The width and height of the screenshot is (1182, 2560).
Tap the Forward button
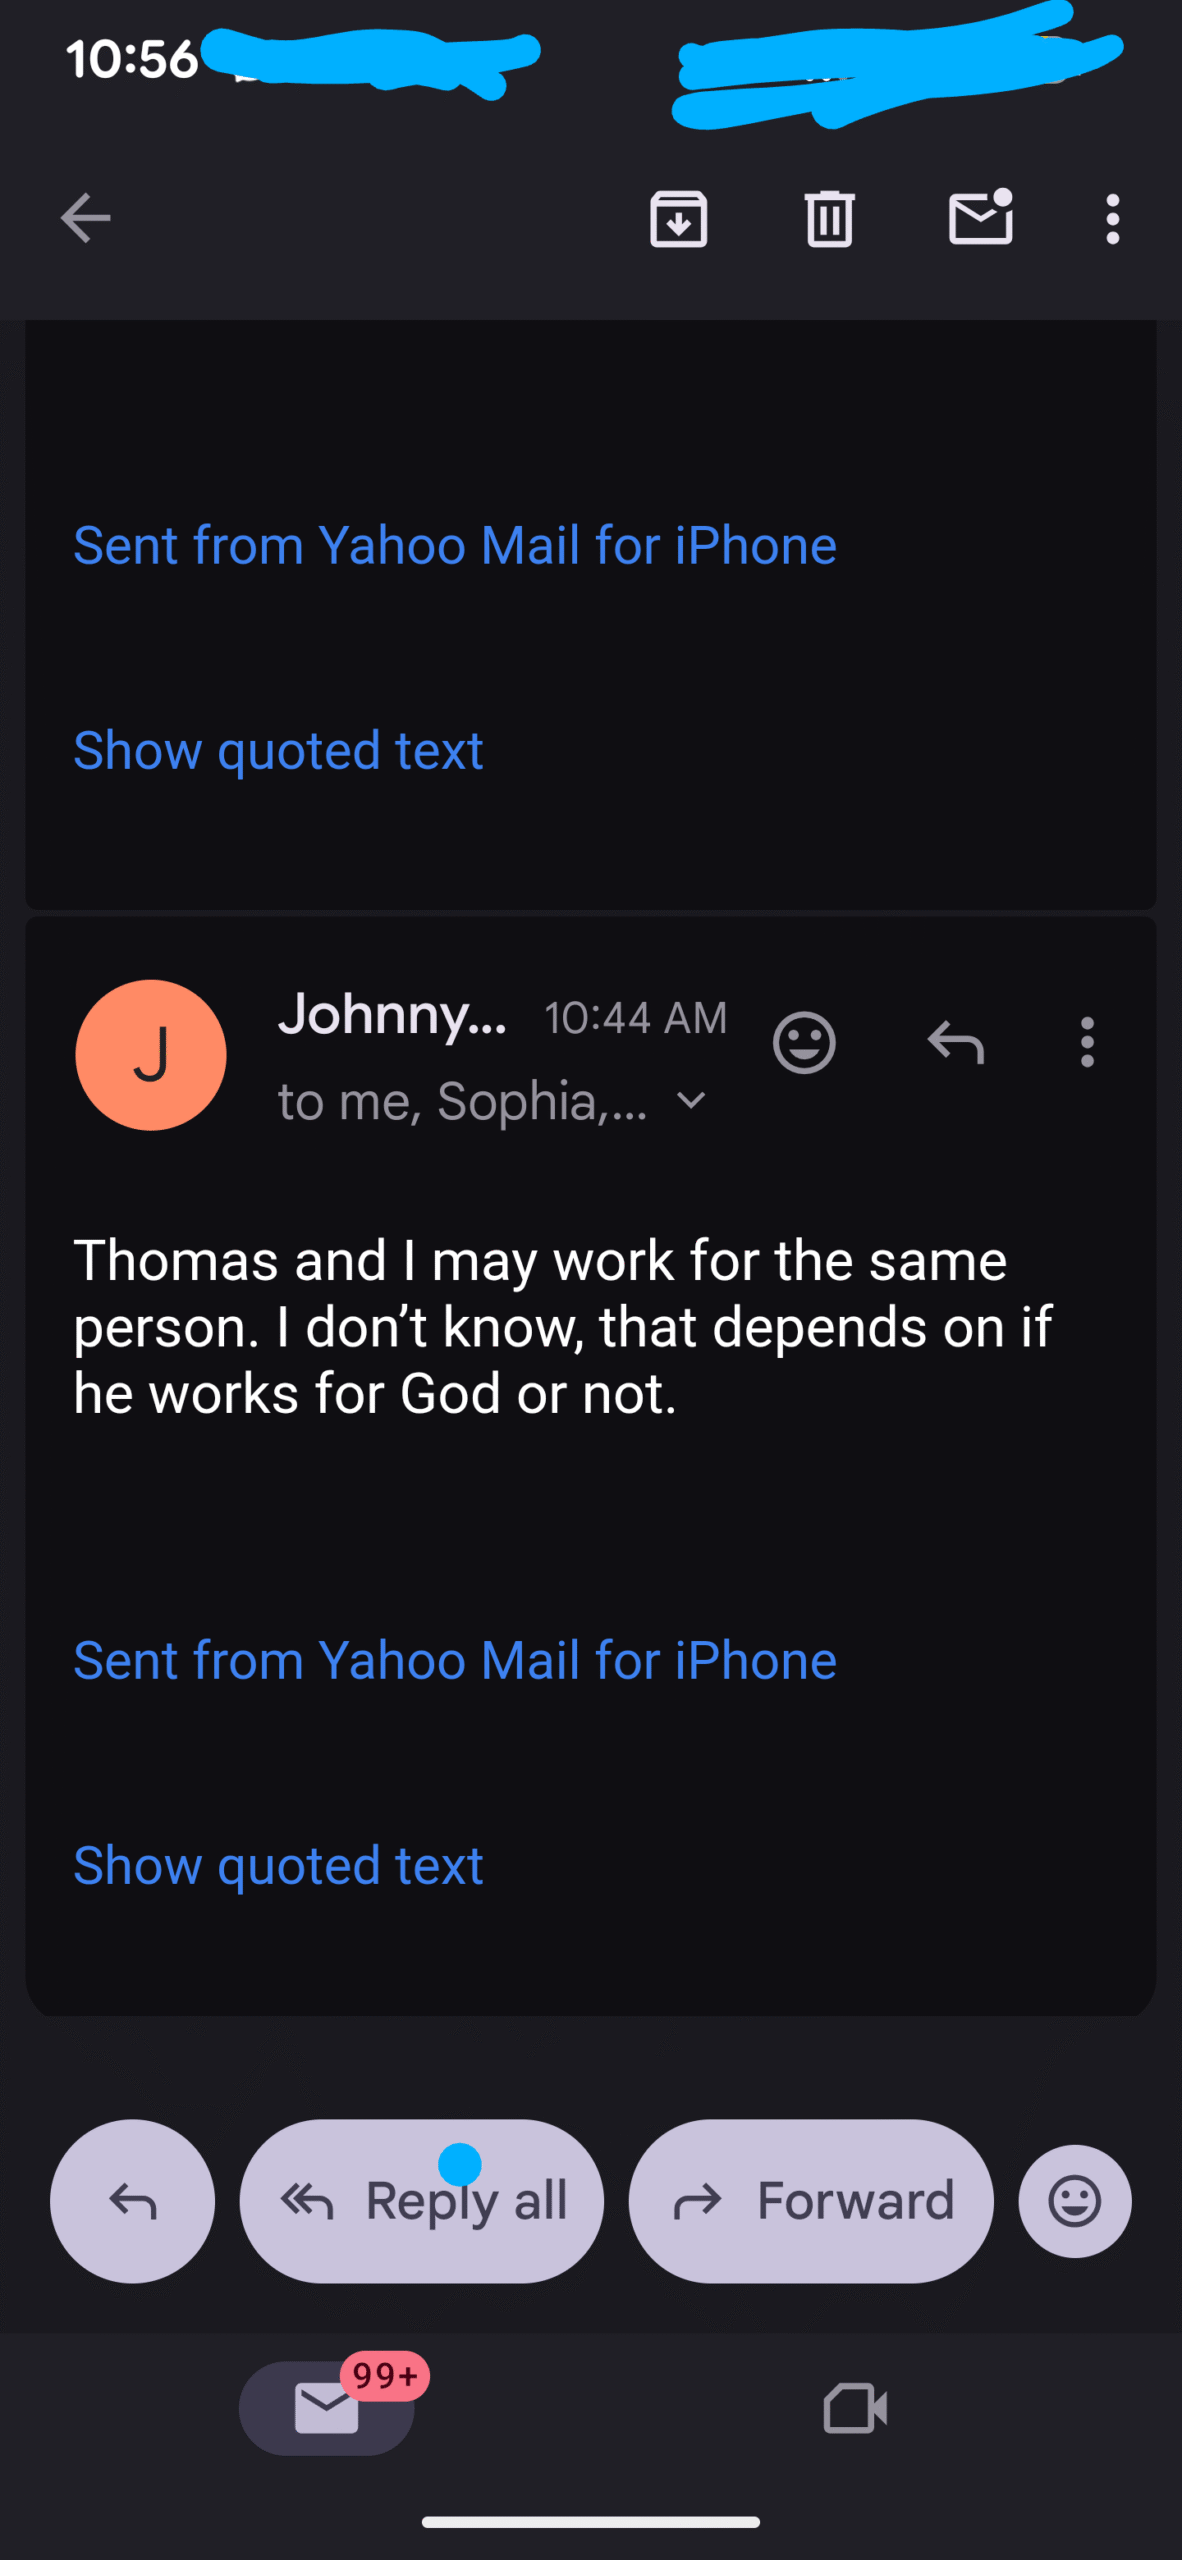(x=810, y=2201)
